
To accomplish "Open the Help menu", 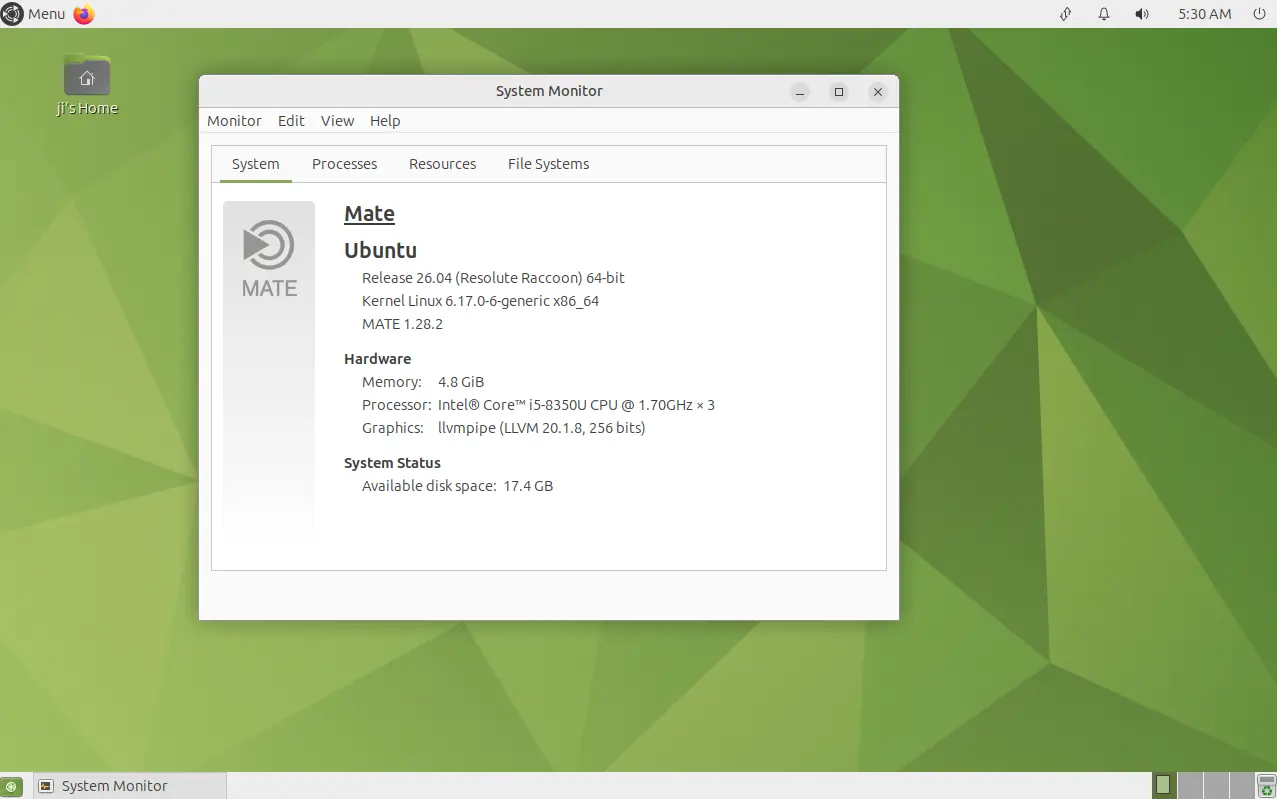I will tap(385, 121).
